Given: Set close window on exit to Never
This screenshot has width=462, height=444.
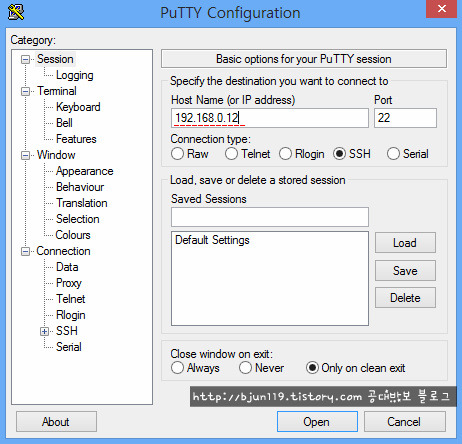Looking at the screenshot, I should coord(245,368).
